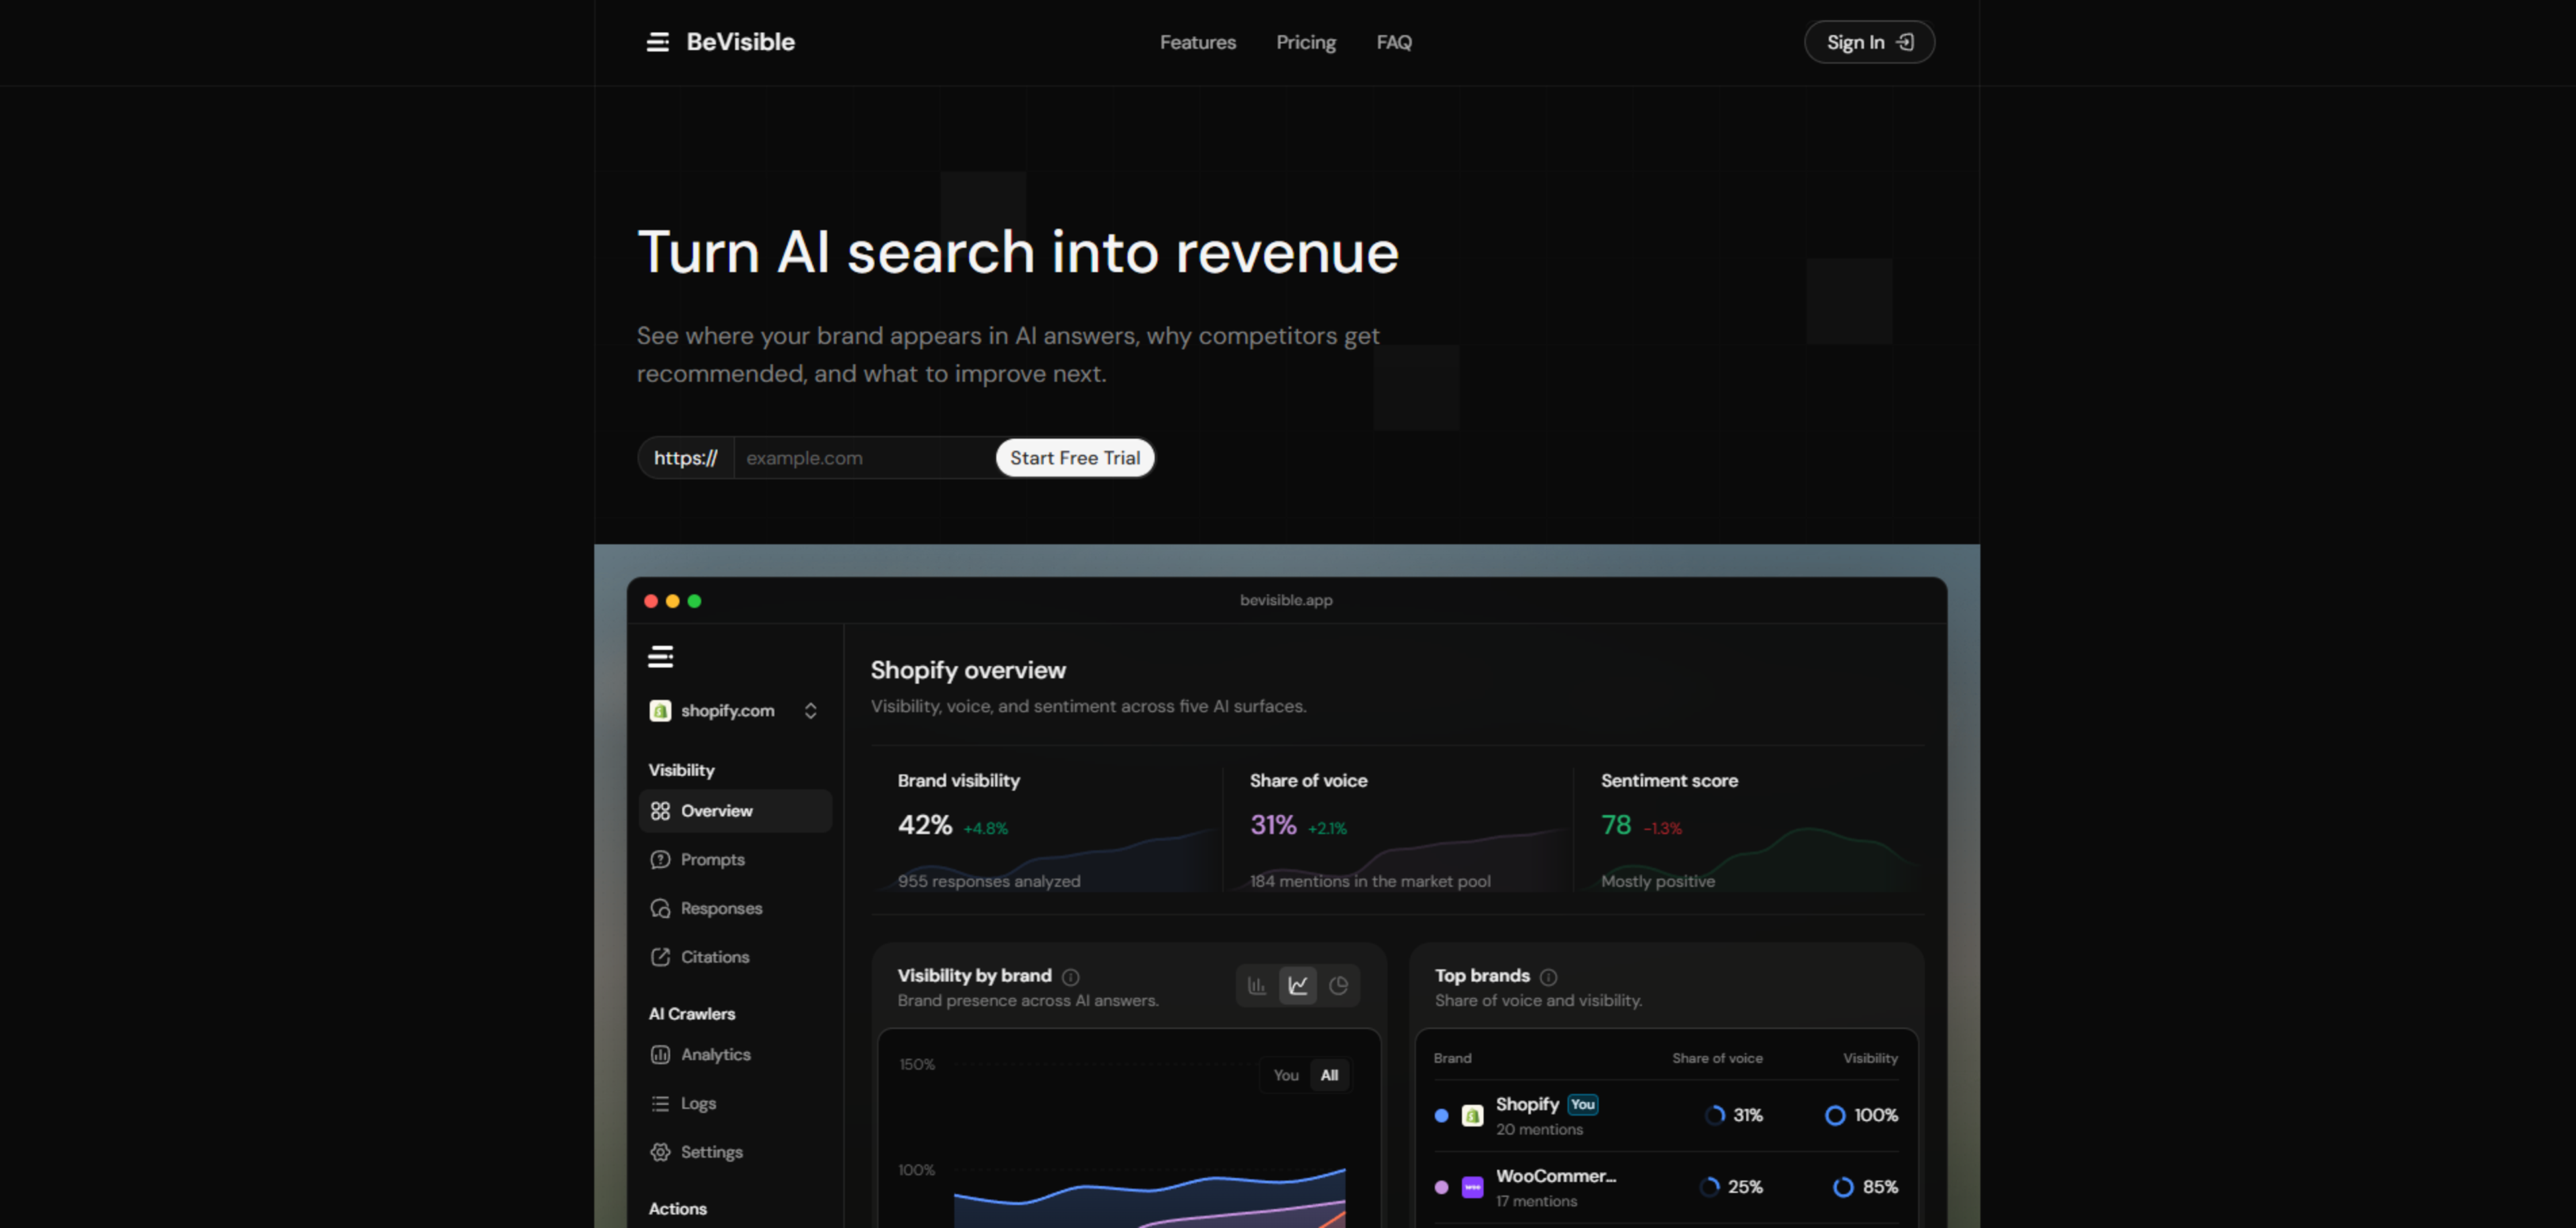The width and height of the screenshot is (2576, 1228).
Task: Switch to line chart view icon
Action: click(x=1298, y=986)
